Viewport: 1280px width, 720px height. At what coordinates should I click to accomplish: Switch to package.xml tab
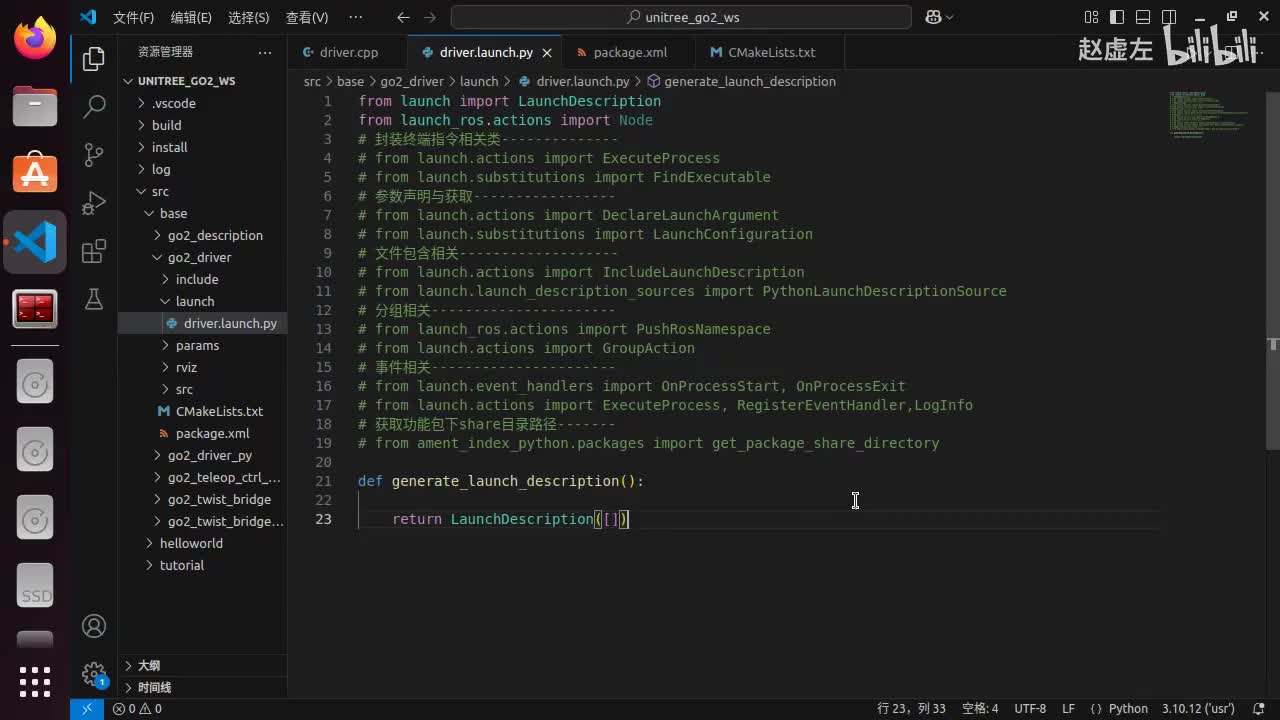pos(629,52)
